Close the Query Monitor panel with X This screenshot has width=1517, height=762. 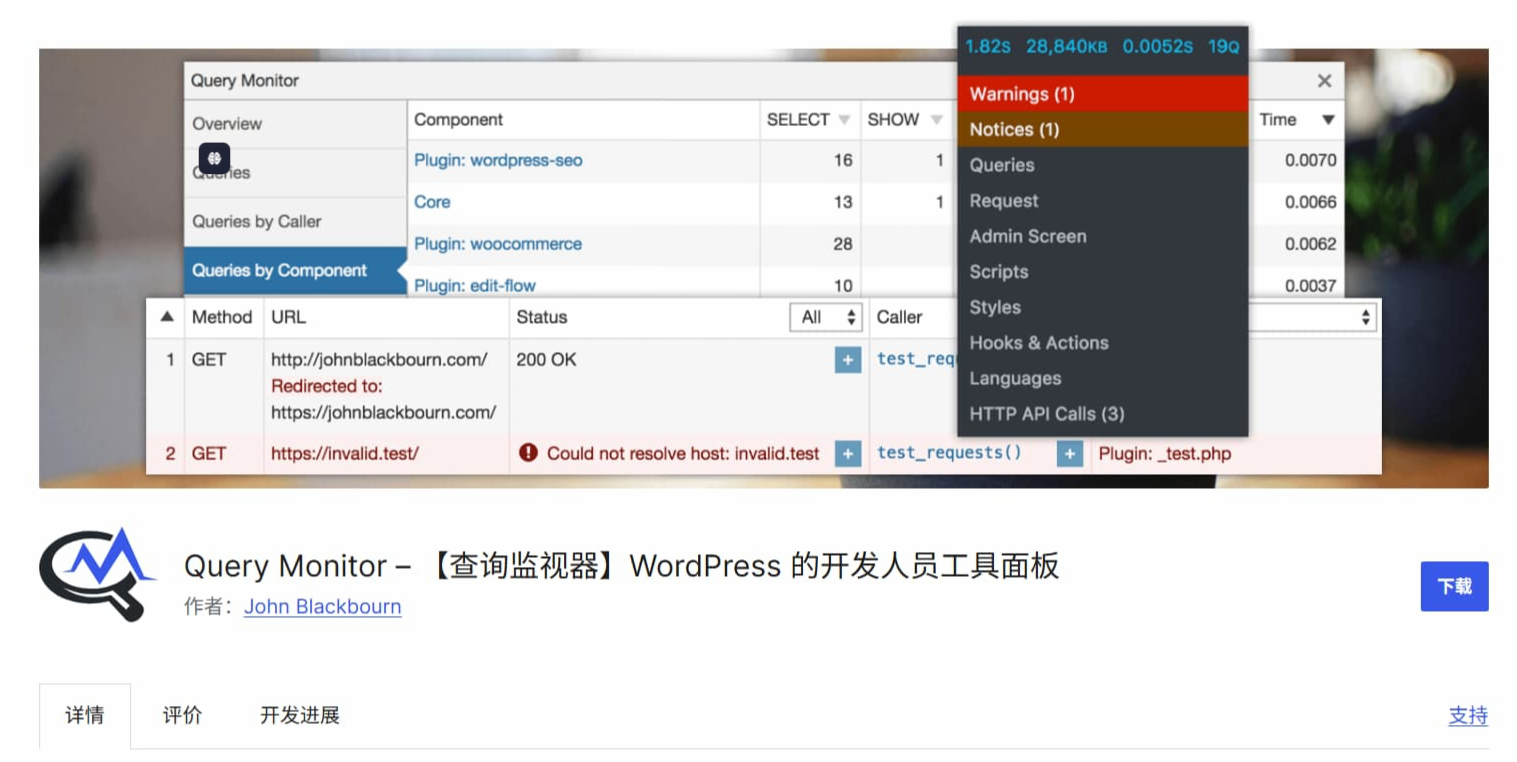tap(1324, 81)
